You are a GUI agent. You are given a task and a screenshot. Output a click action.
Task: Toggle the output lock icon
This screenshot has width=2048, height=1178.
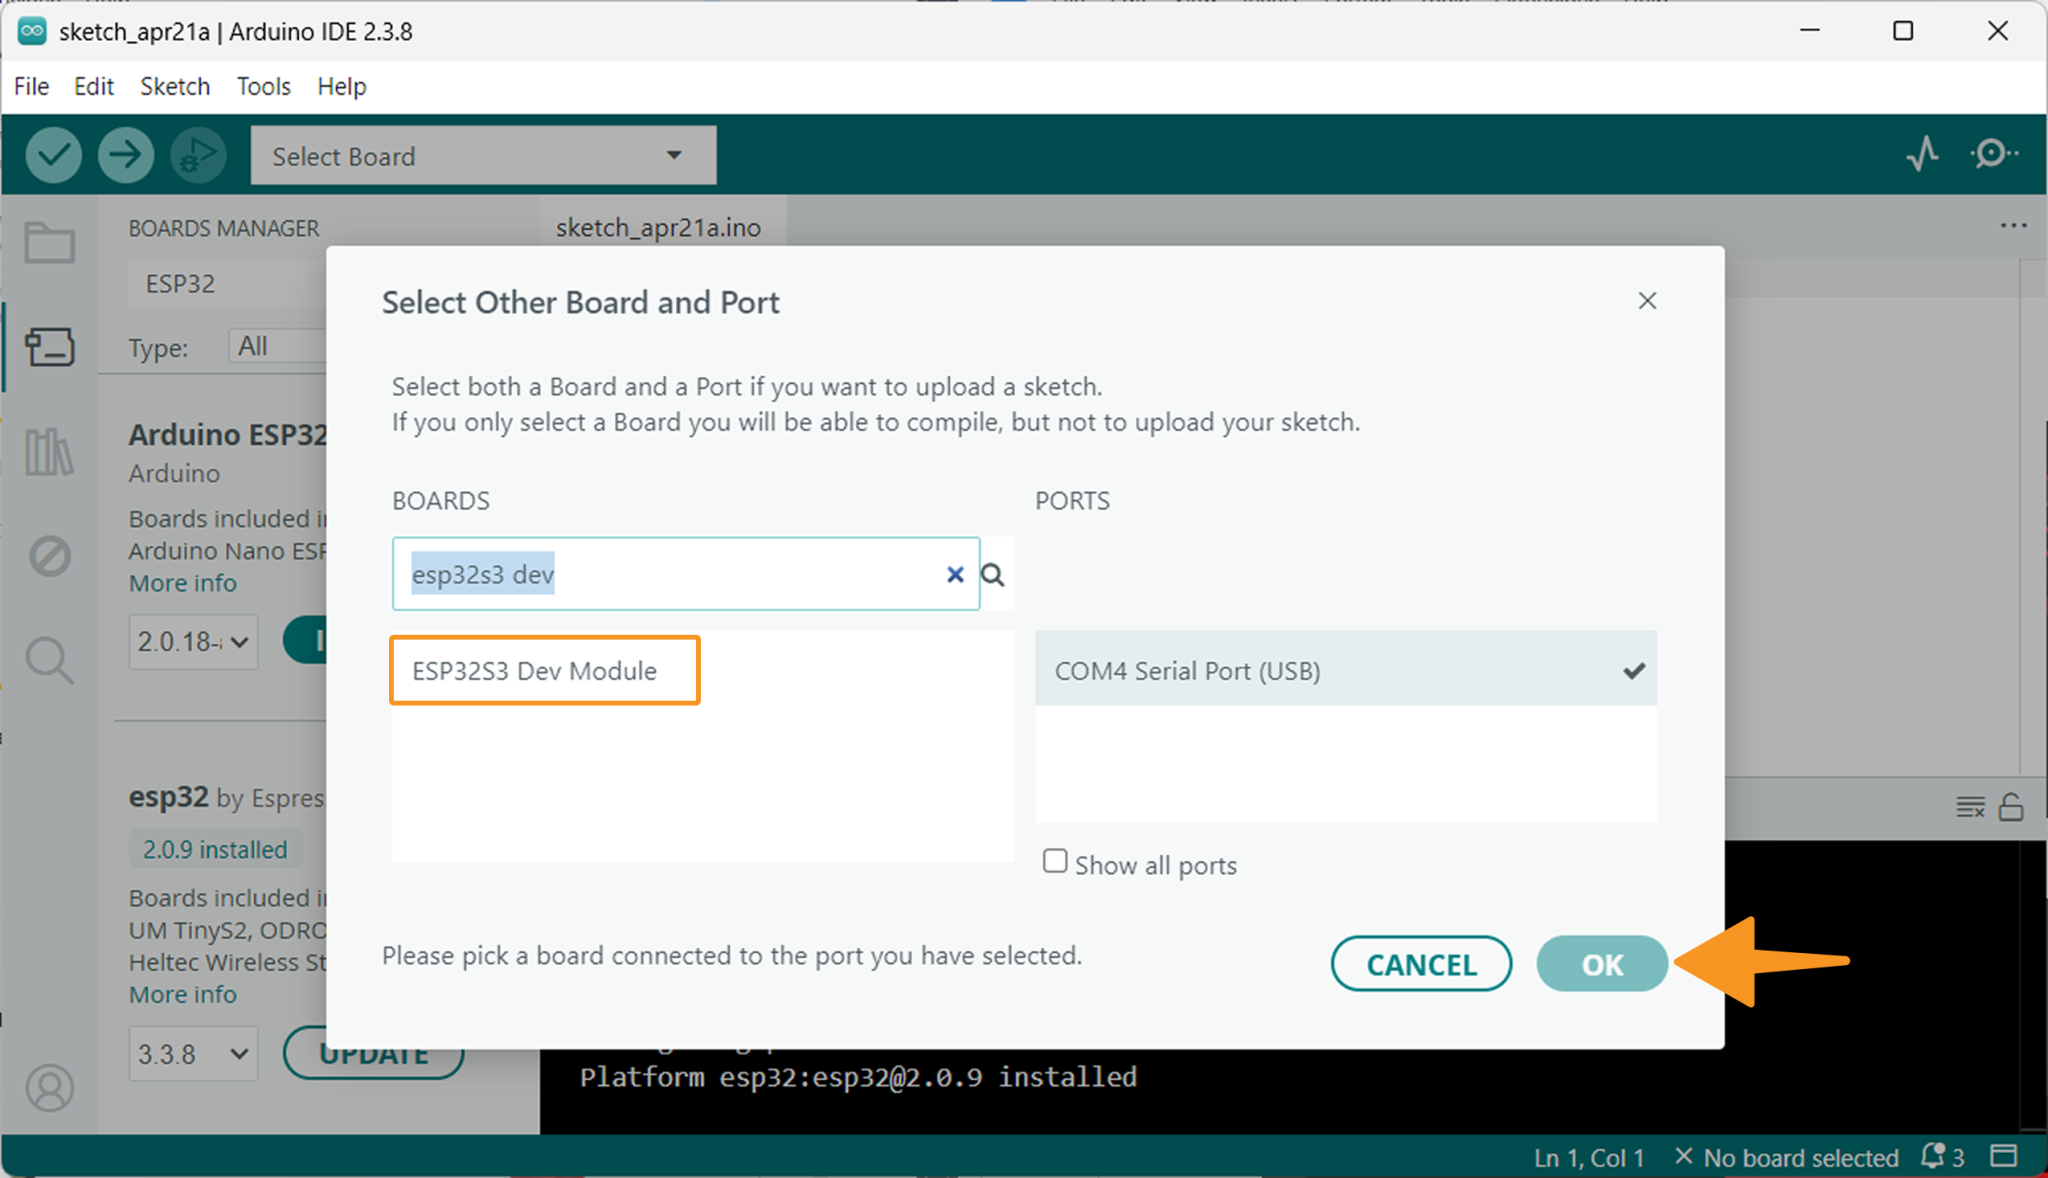tap(2011, 807)
